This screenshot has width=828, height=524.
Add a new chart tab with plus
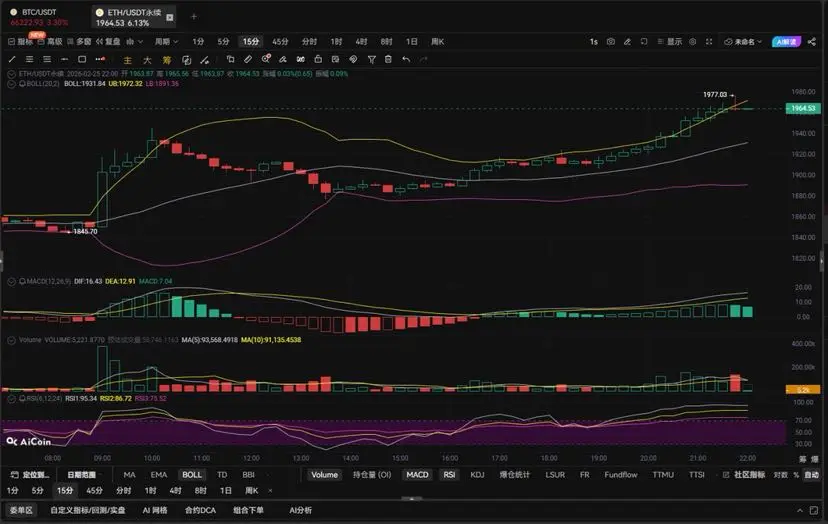coord(194,16)
